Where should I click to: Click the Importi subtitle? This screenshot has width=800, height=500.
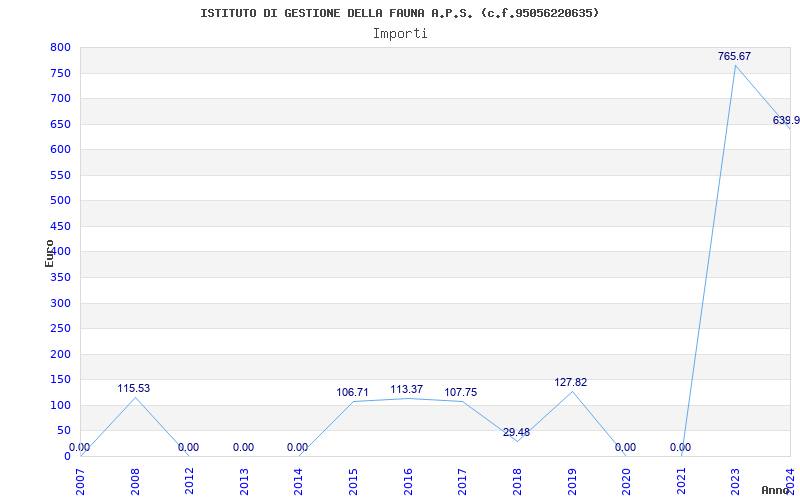point(400,34)
